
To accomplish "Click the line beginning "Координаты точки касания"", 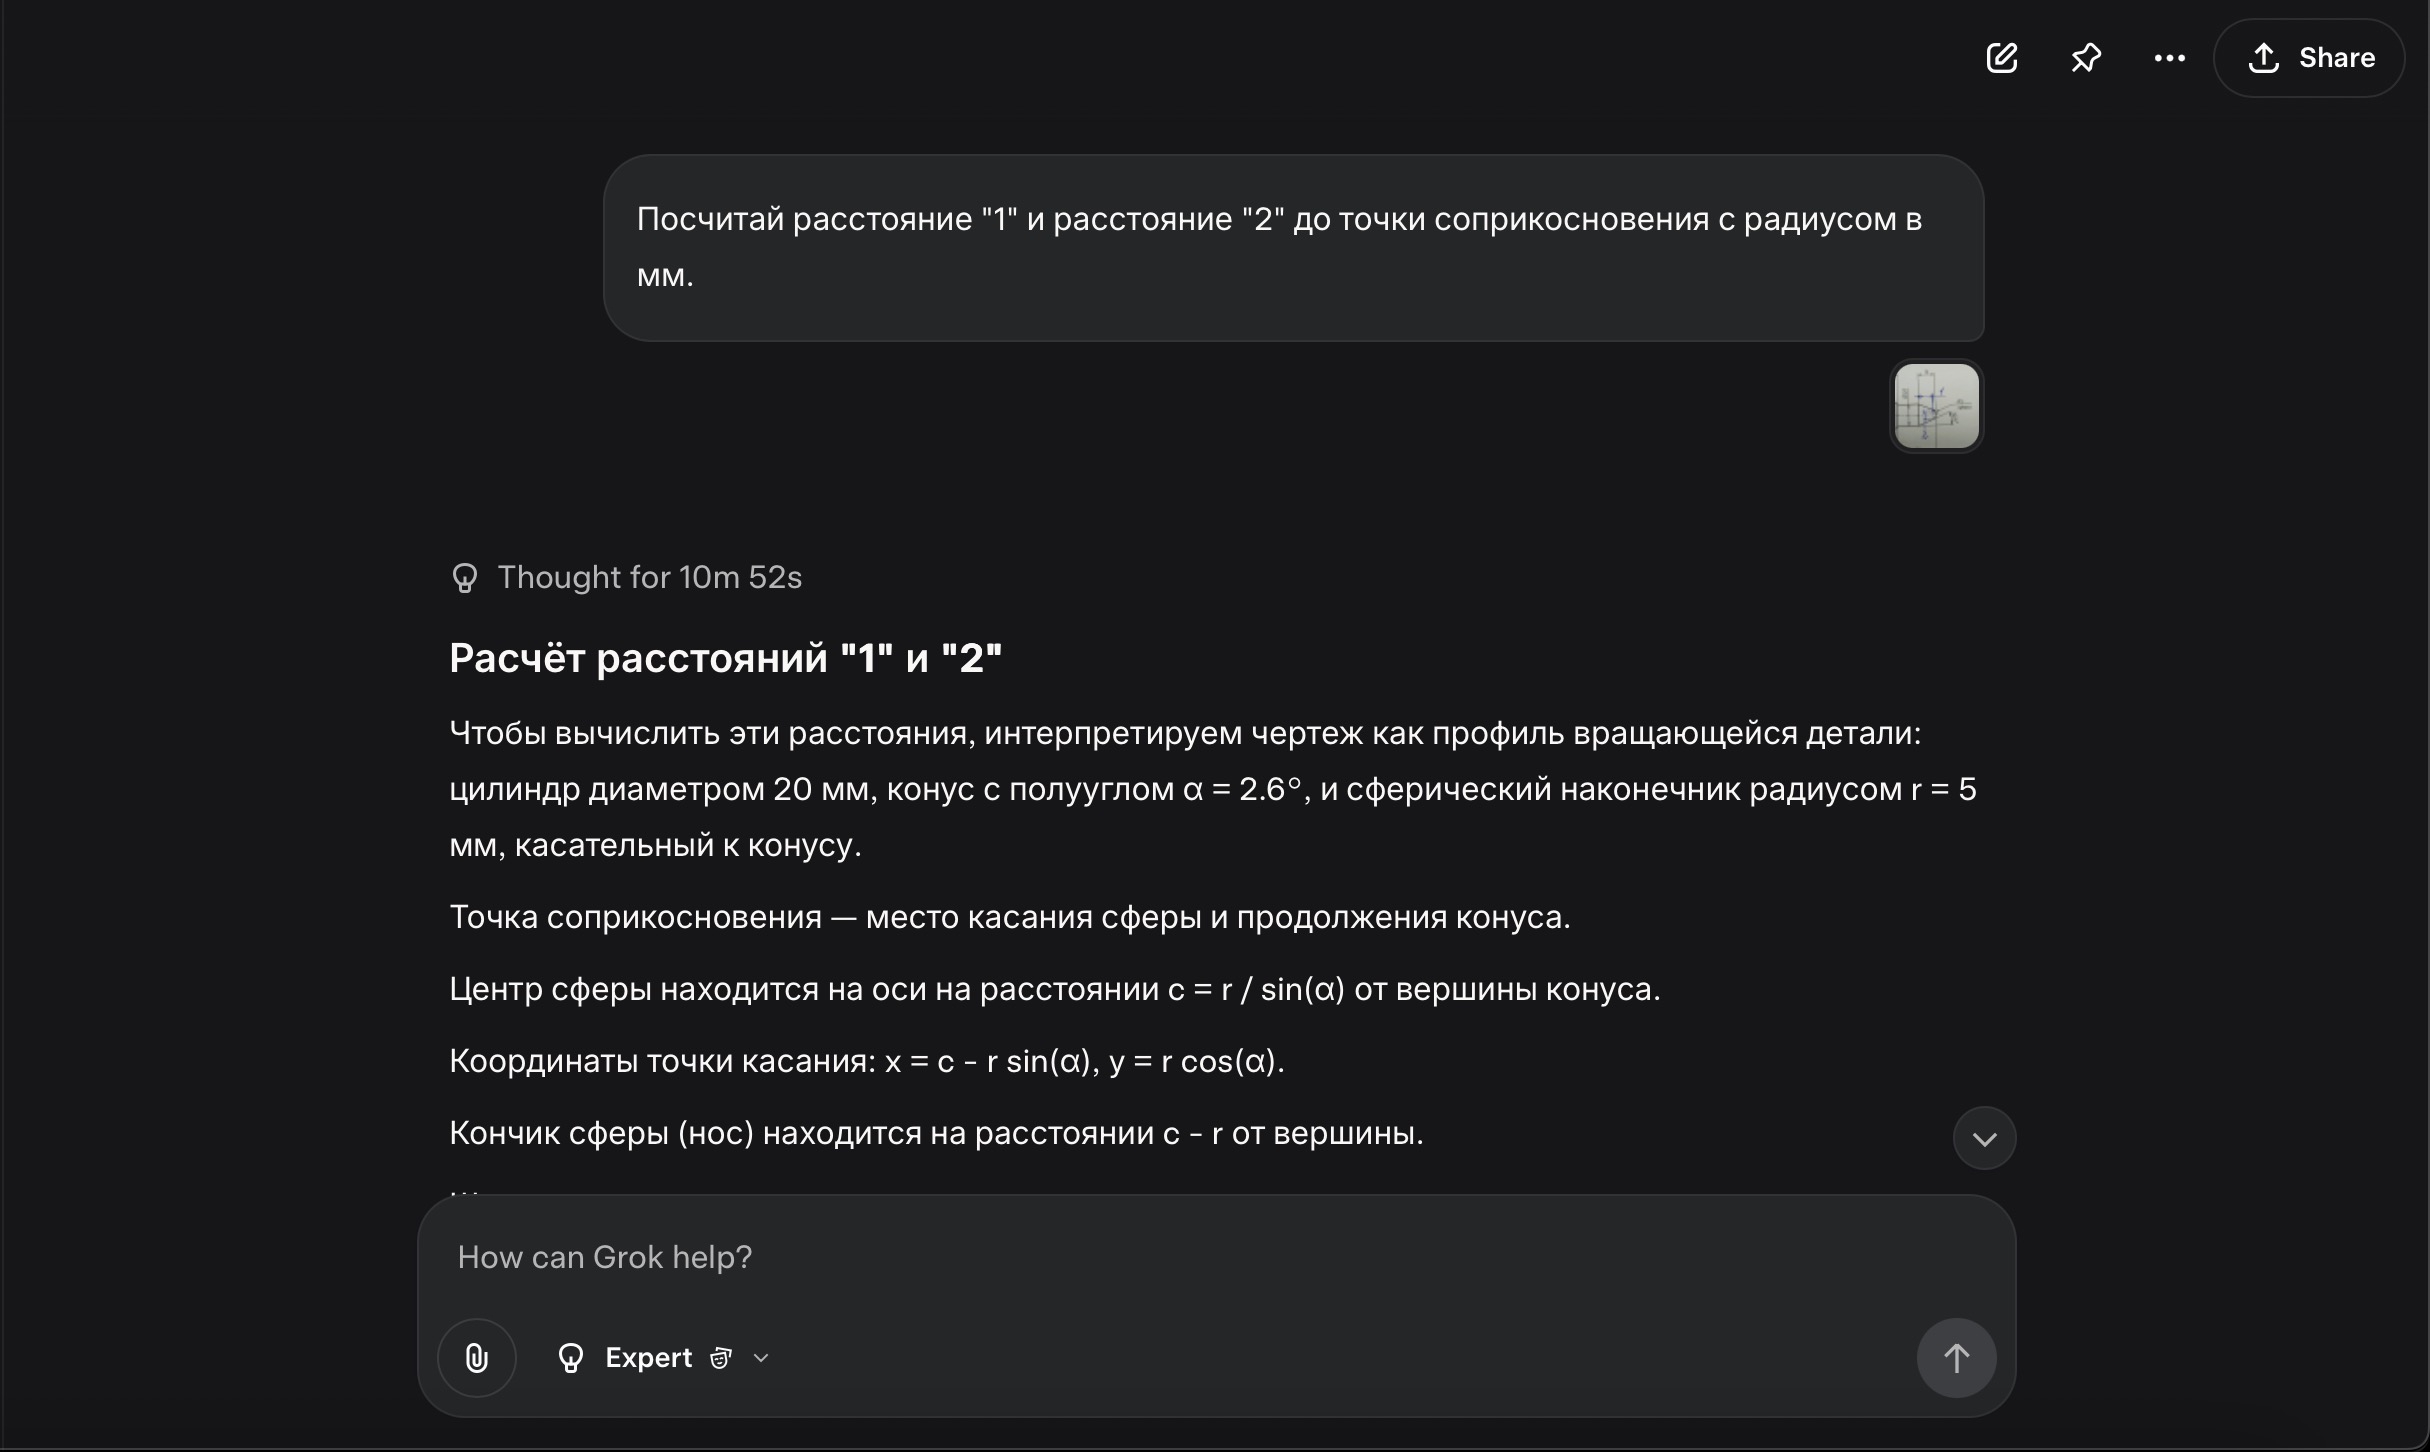I will pyautogui.click(x=866, y=1061).
